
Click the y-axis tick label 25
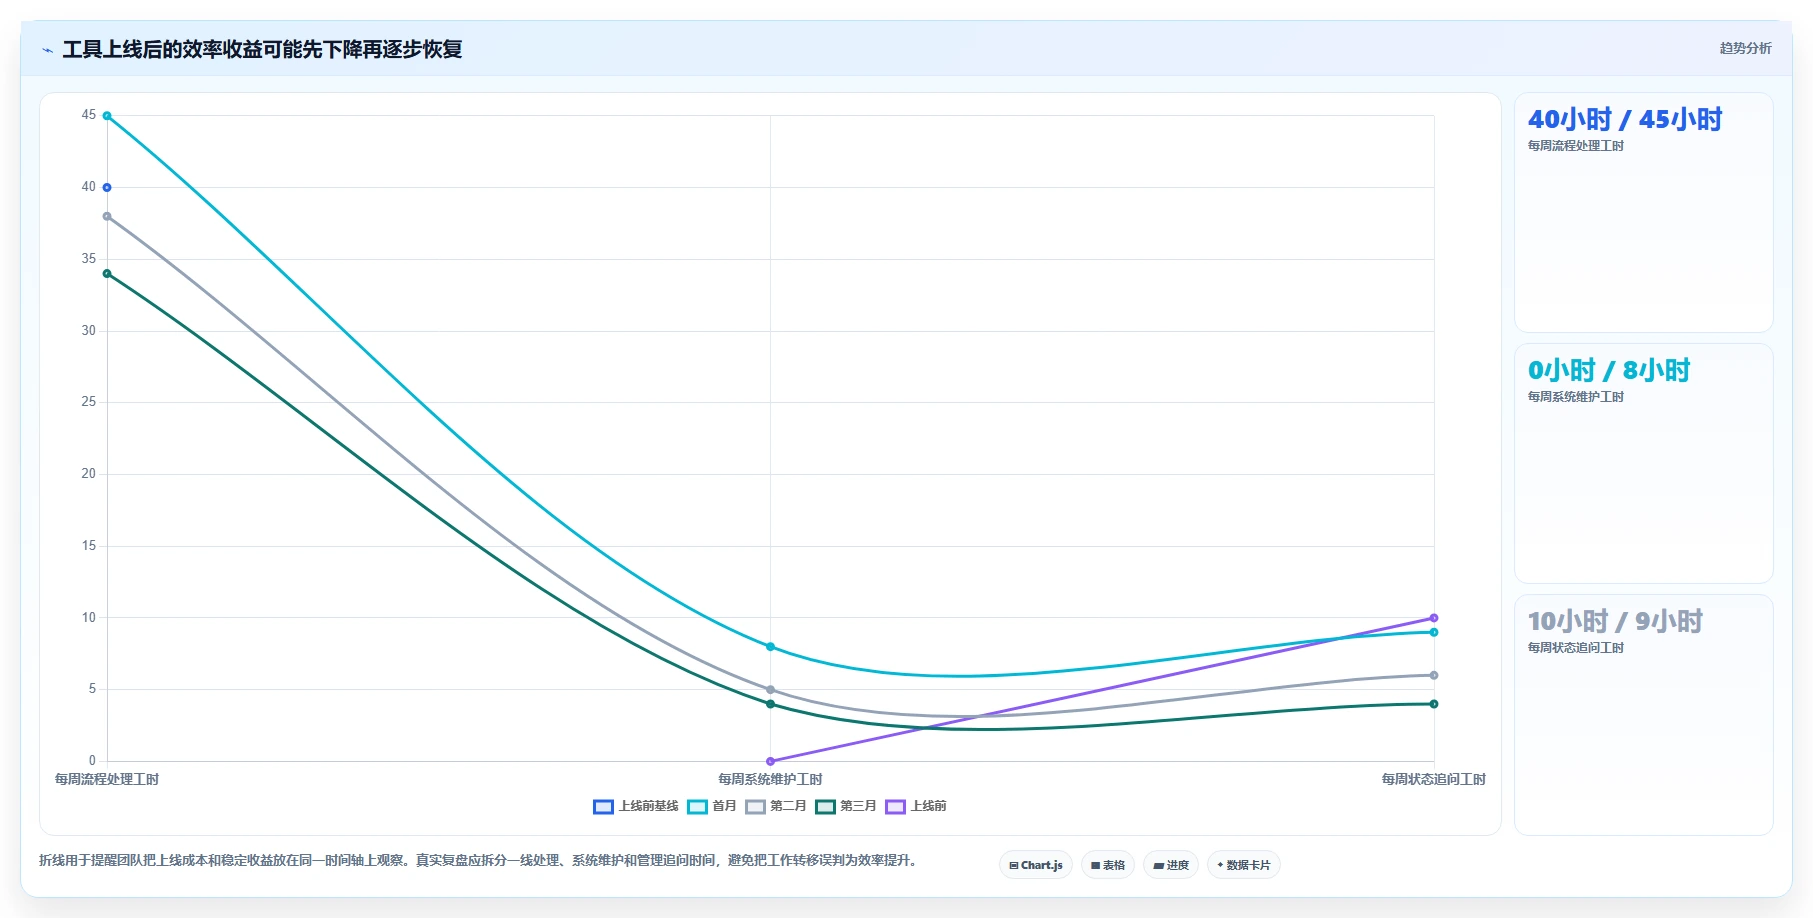(89, 402)
